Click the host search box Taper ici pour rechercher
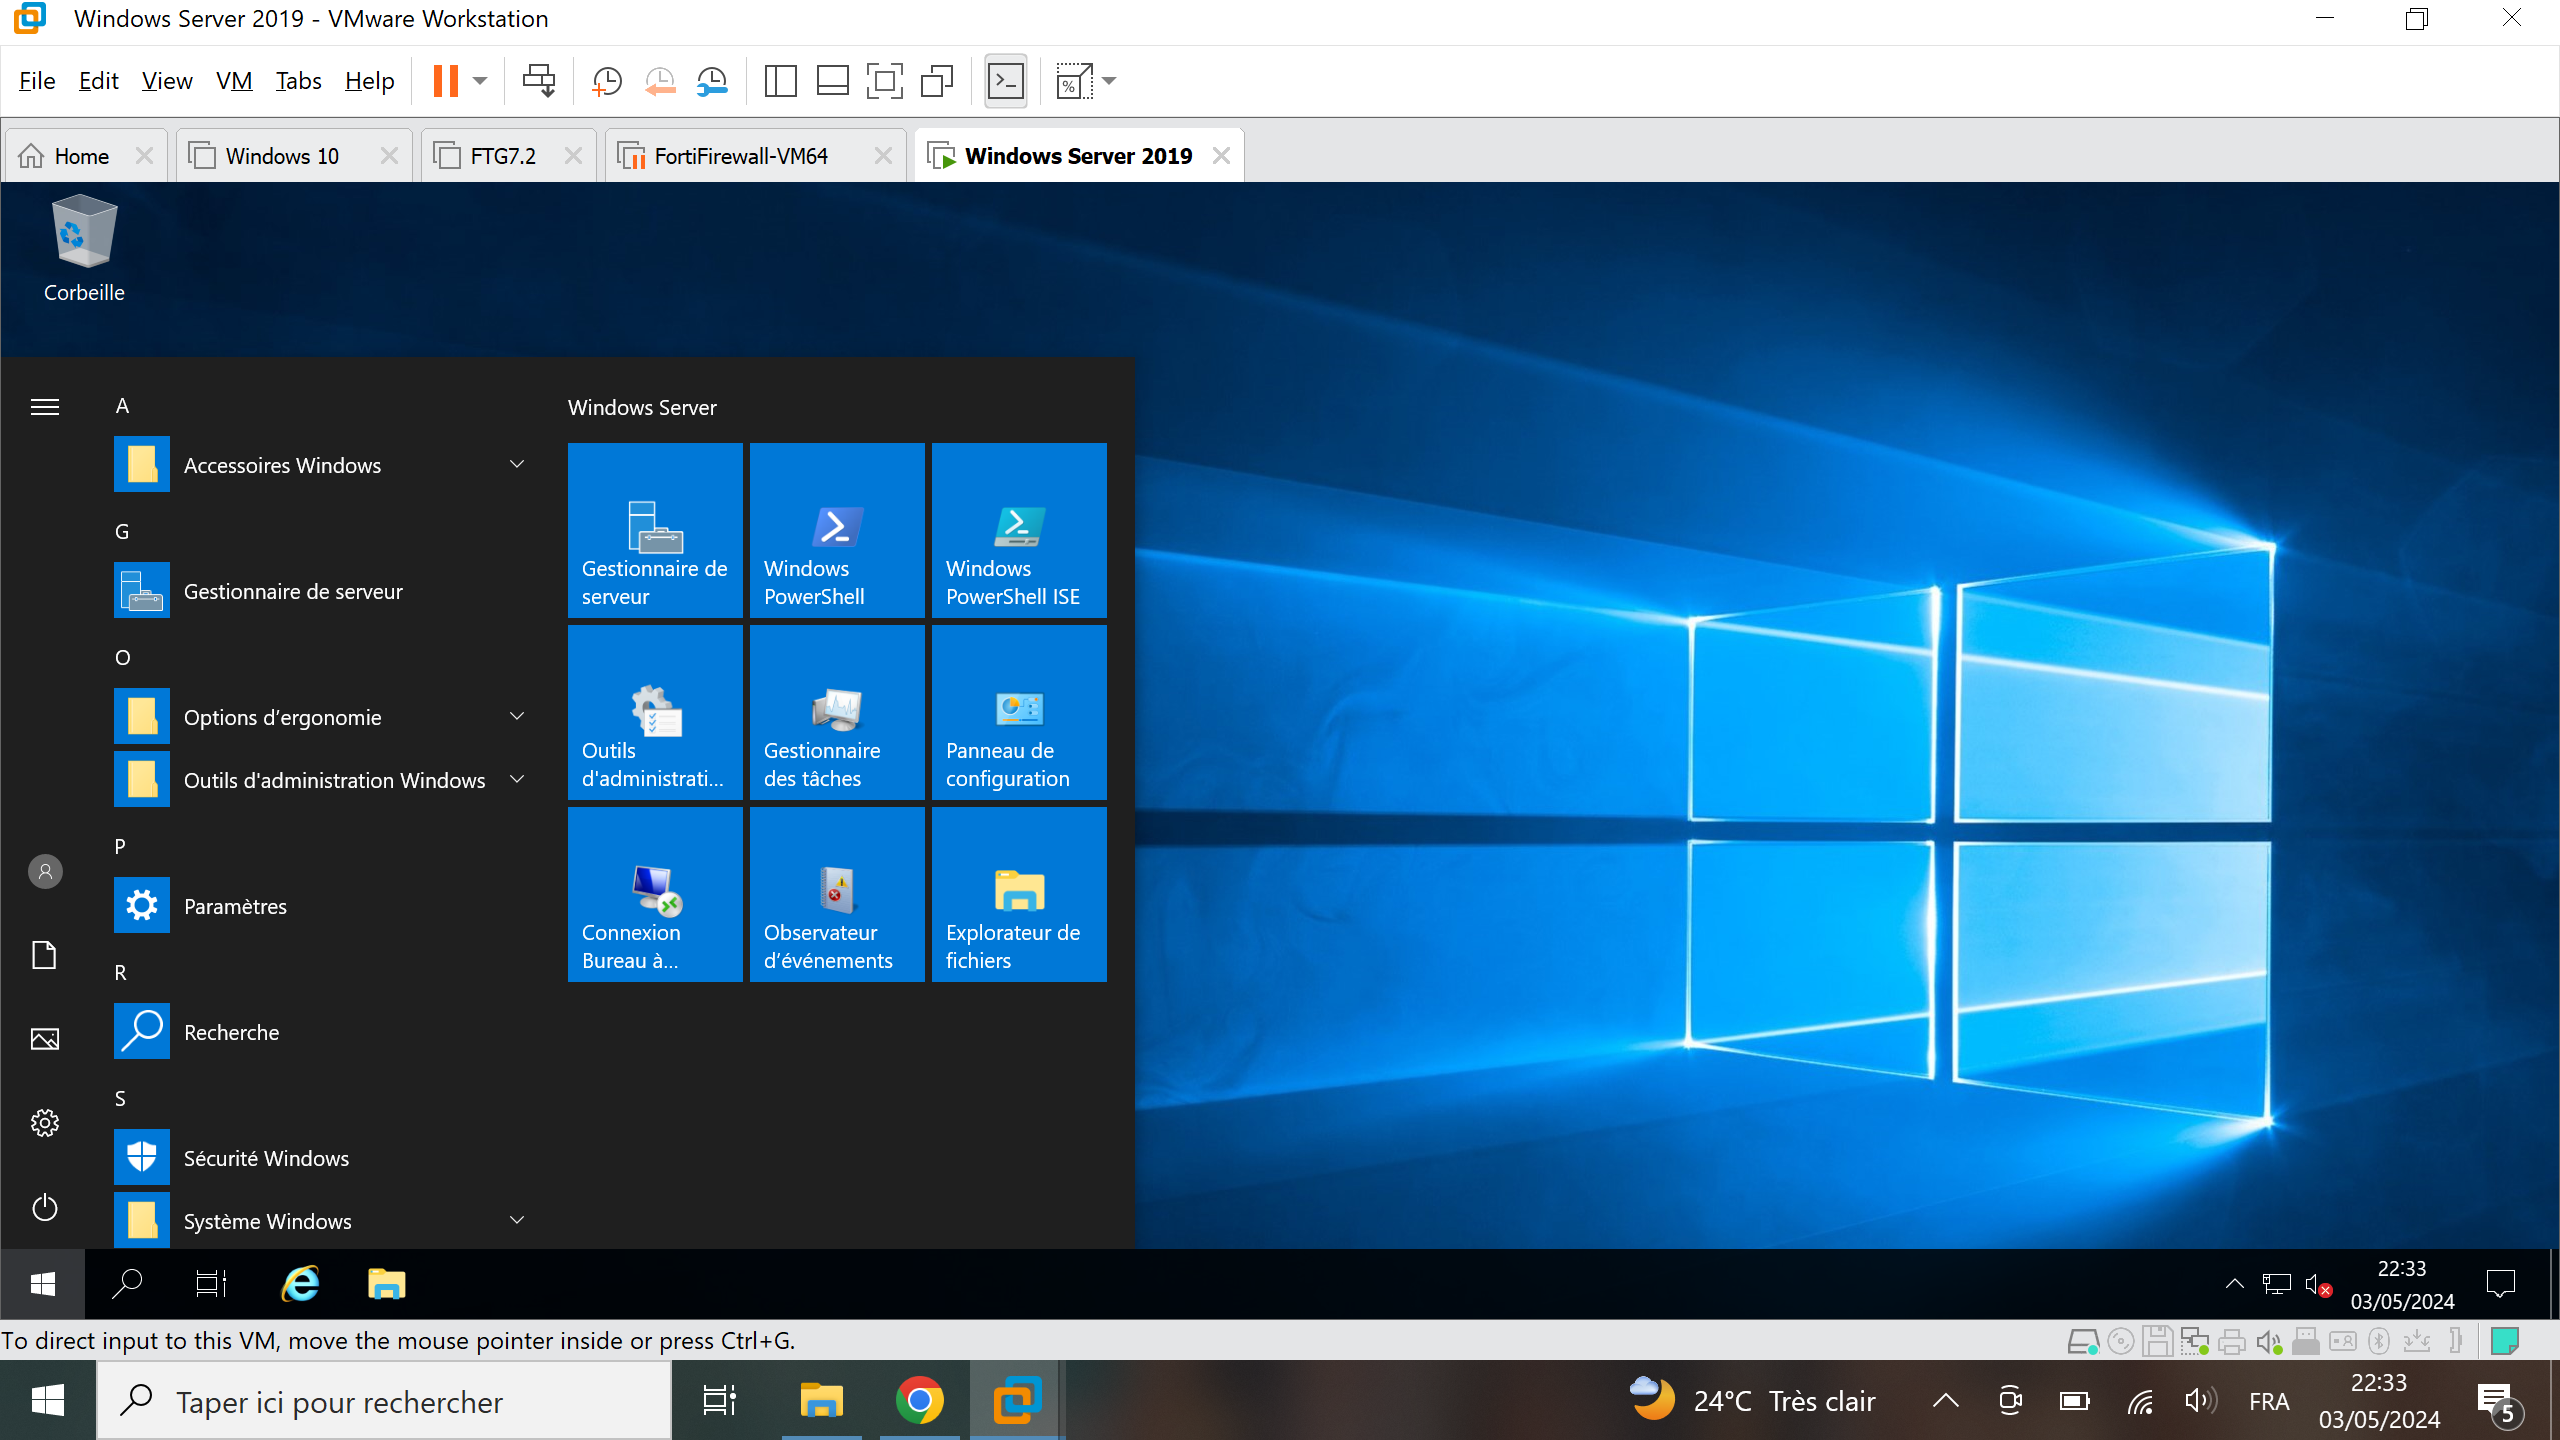Image resolution: width=2560 pixels, height=1440 pixels. click(x=384, y=1402)
